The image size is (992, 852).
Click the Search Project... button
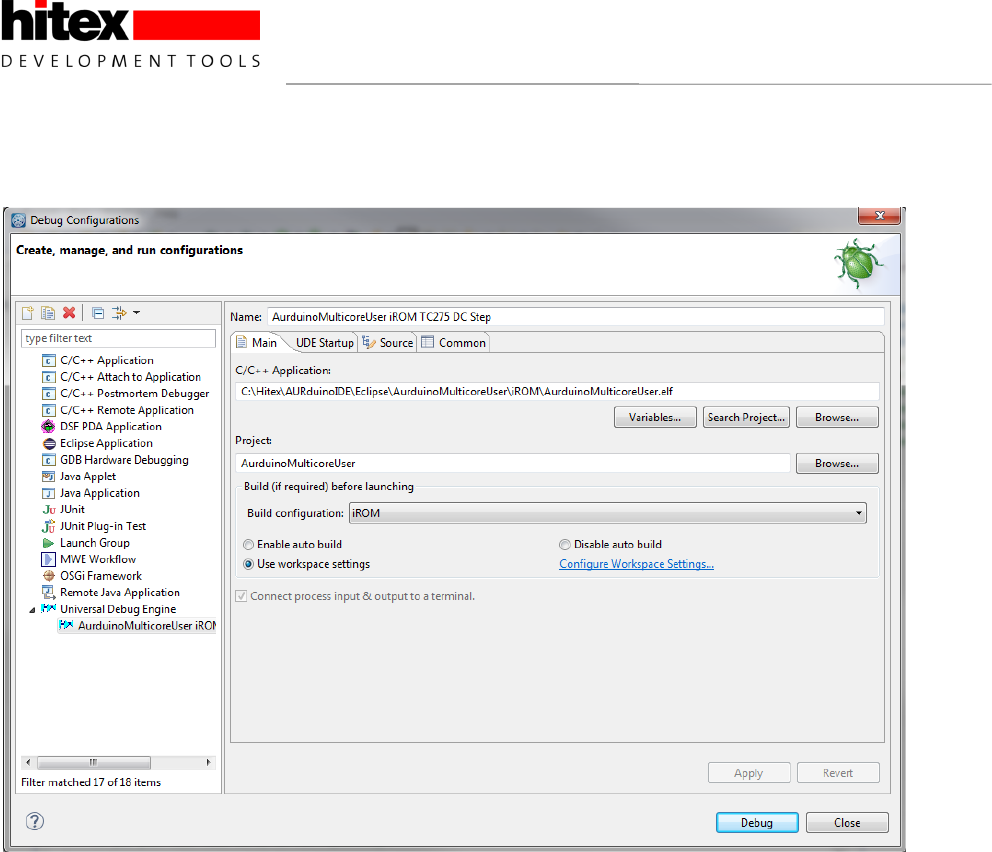pos(746,417)
